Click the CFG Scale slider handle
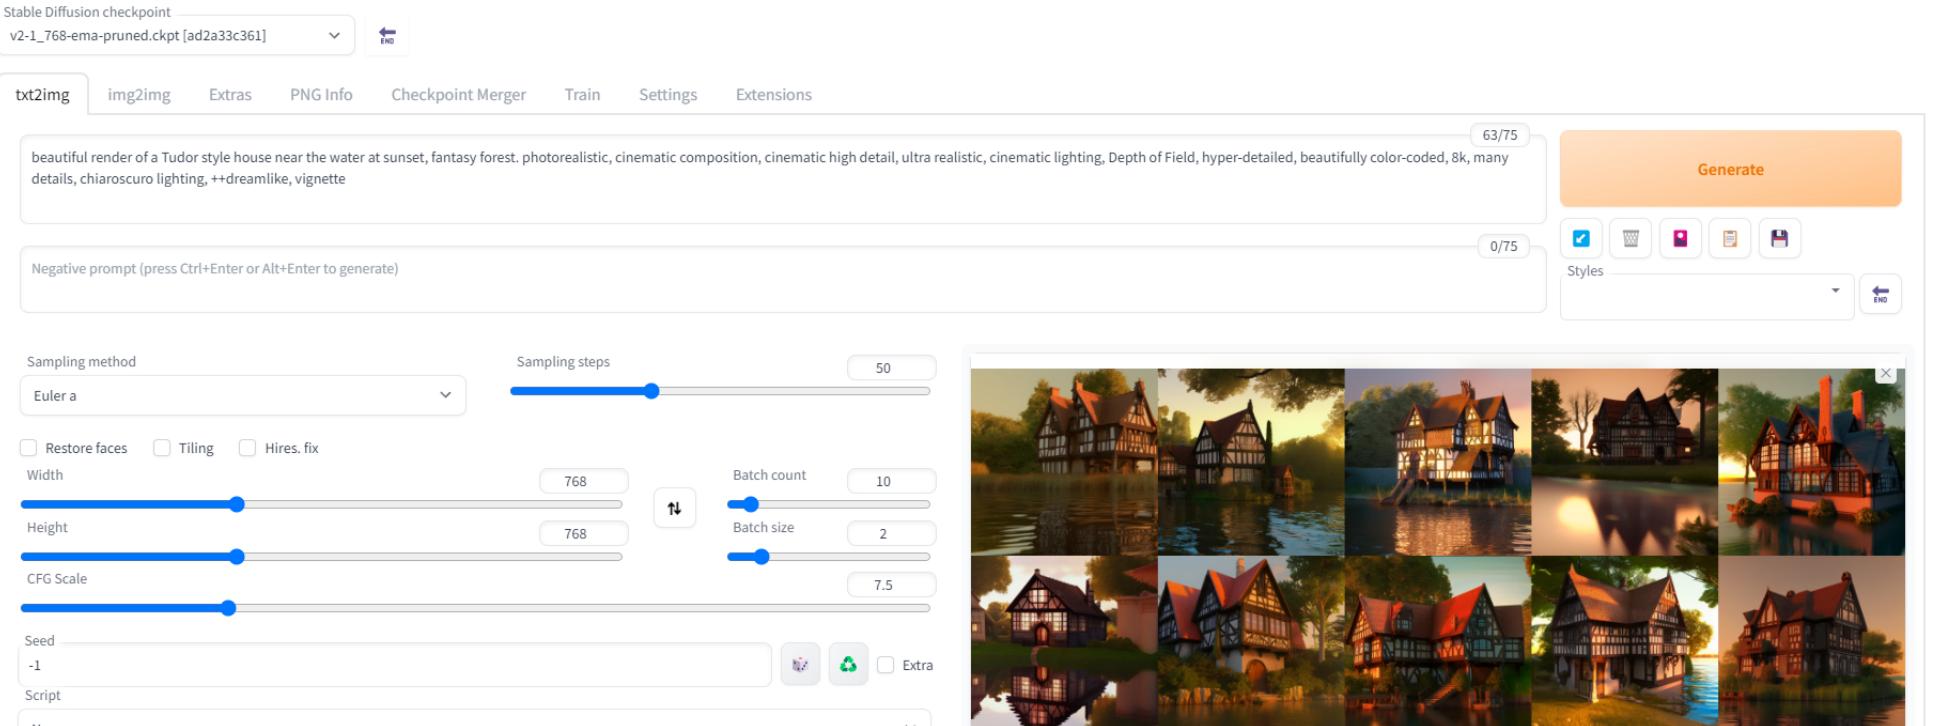The height and width of the screenshot is (726, 1942). [x=228, y=608]
